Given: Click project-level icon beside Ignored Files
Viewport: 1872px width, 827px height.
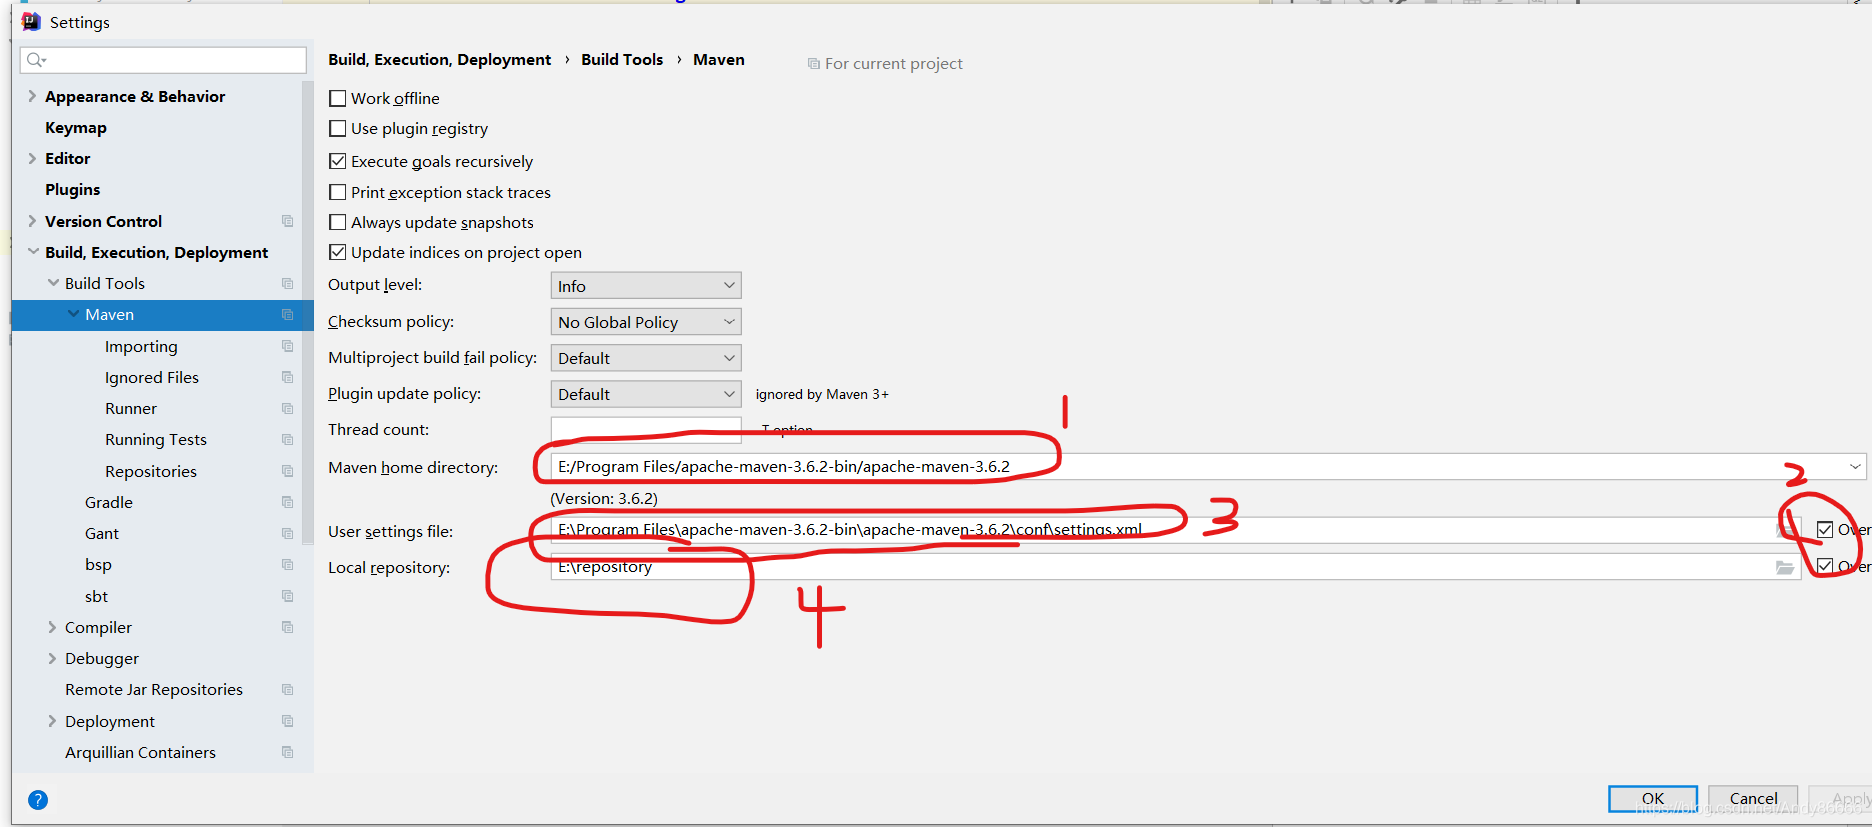Looking at the screenshot, I should pyautogui.click(x=288, y=377).
